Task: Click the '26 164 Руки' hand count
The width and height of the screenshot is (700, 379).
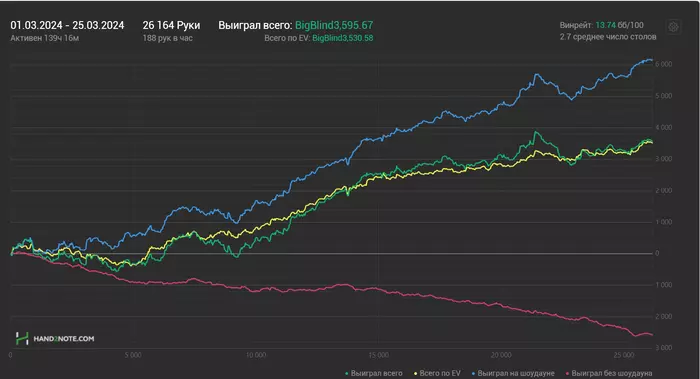Action: pyautogui.click(x=171, y=25)
